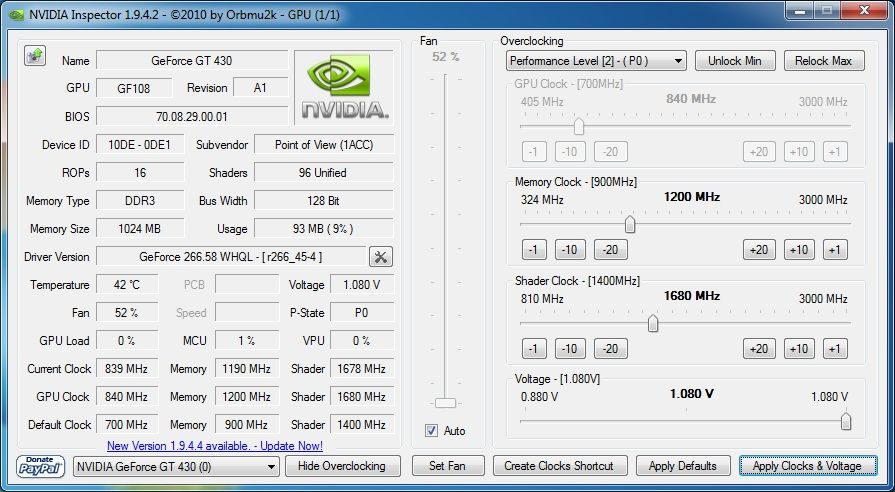Decrease Shader Clock with -10 button
The width and height of the screenshot is (895, 492).
coord(570,349)
